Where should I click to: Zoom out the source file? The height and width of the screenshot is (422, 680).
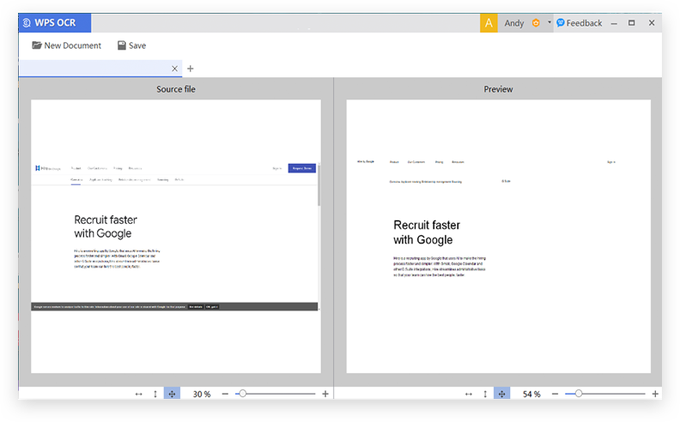coord(225,394)
